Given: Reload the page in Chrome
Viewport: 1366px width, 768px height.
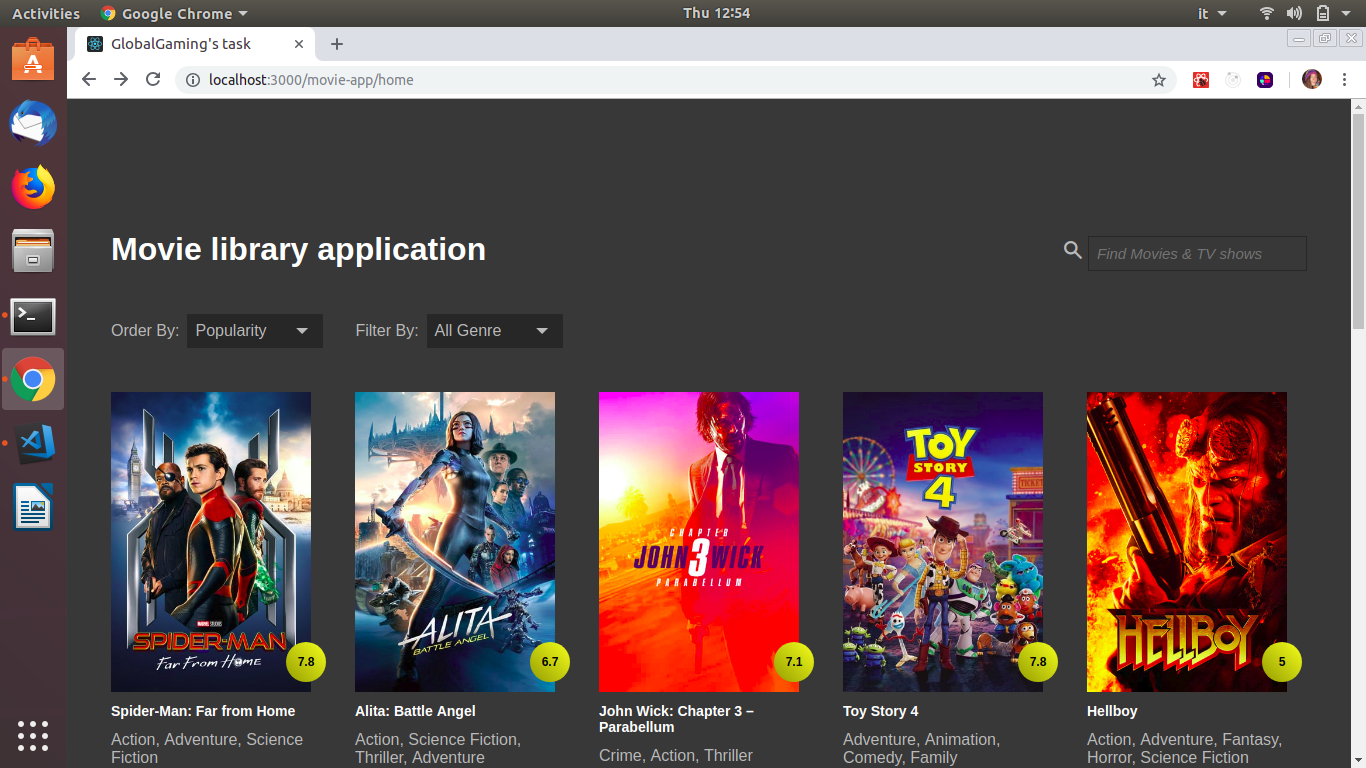Looking at the screenshot, I should 153,80.
